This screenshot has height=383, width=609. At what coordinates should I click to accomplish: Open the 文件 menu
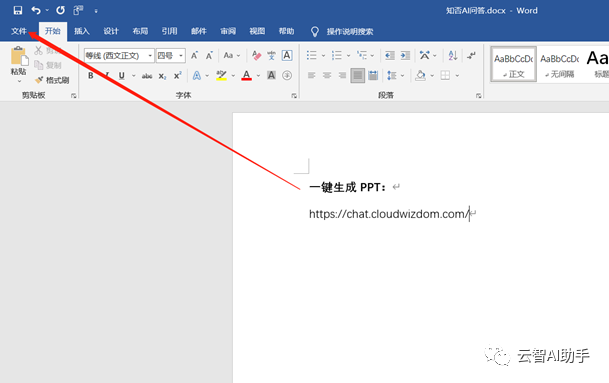coord(19,31)
